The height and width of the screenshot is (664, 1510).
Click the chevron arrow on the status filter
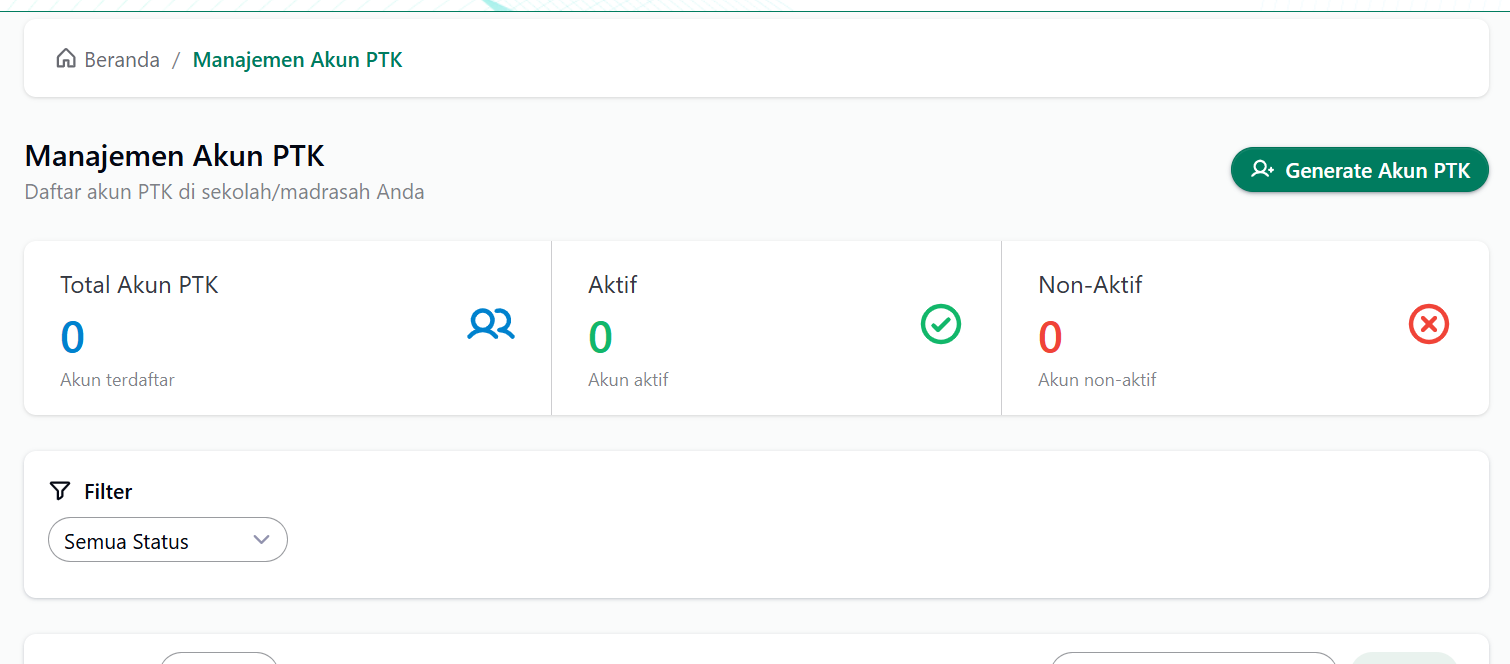(x=262, y=539)
